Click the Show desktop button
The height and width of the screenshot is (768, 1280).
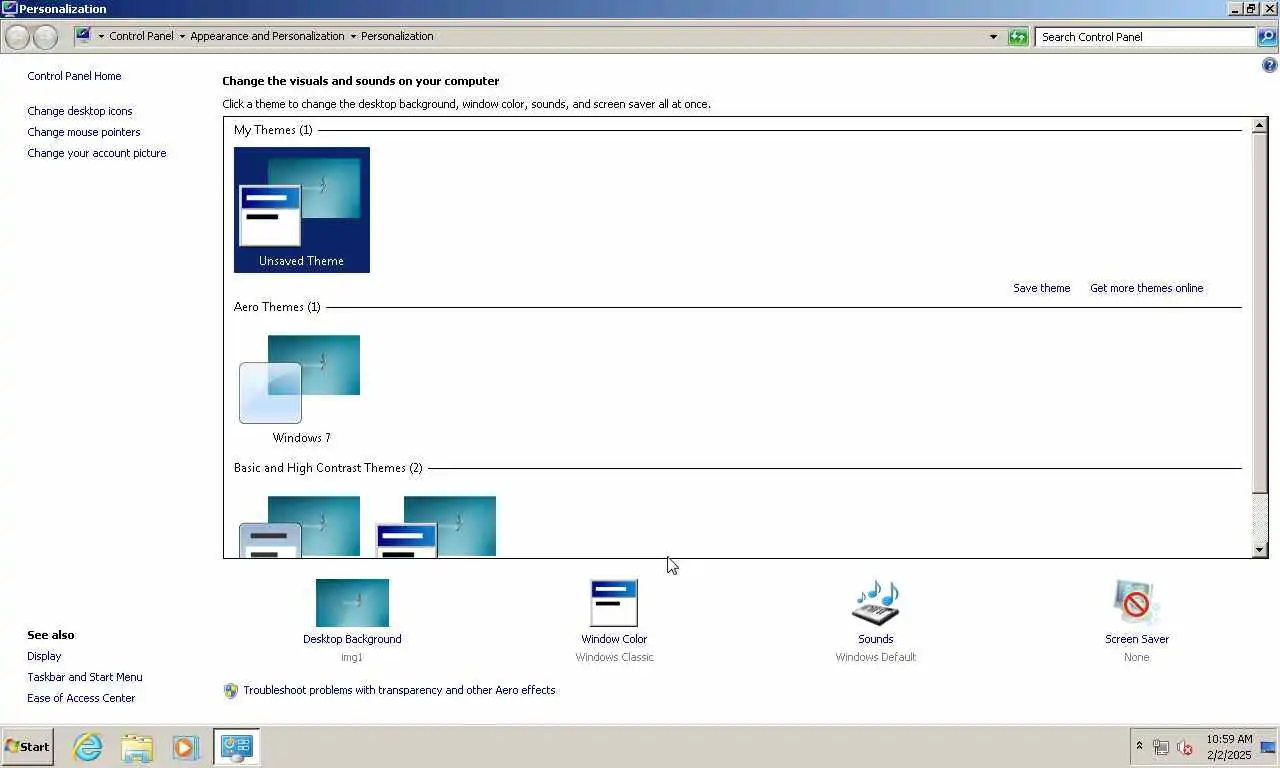pos(1268,747)
